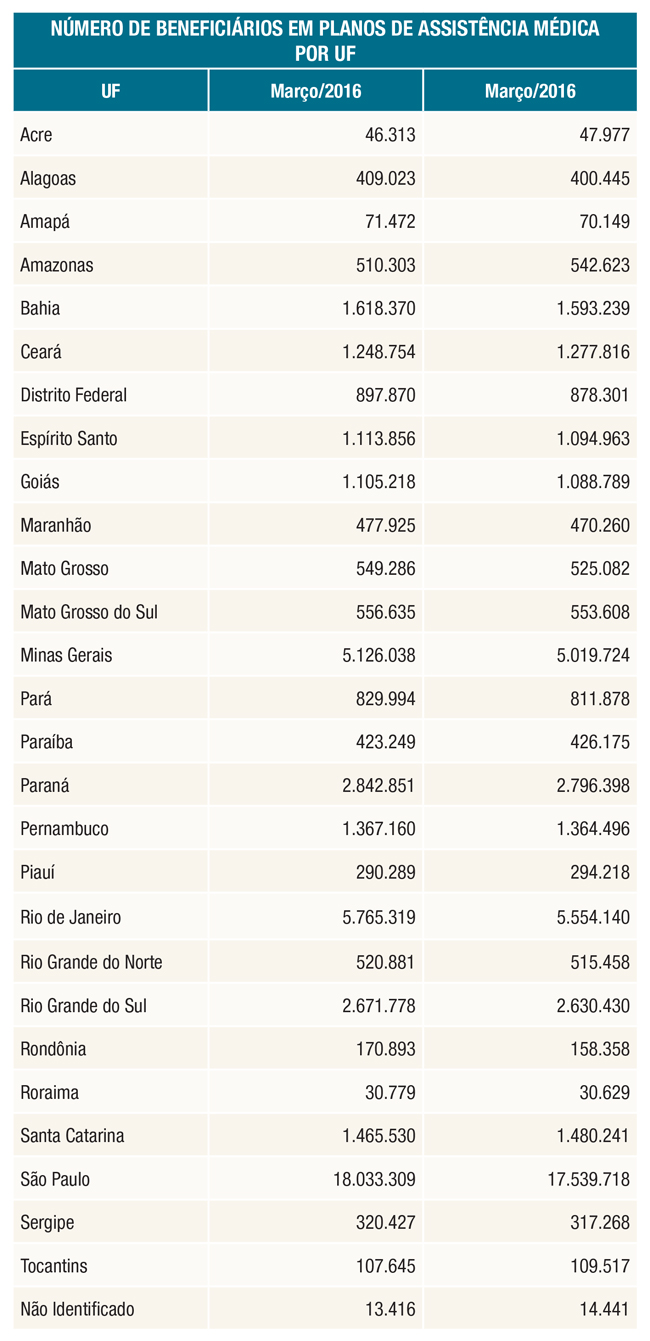Click the Ceará value 1.248.754
This screenshot has height=1341, width=650.
(374, 352)
